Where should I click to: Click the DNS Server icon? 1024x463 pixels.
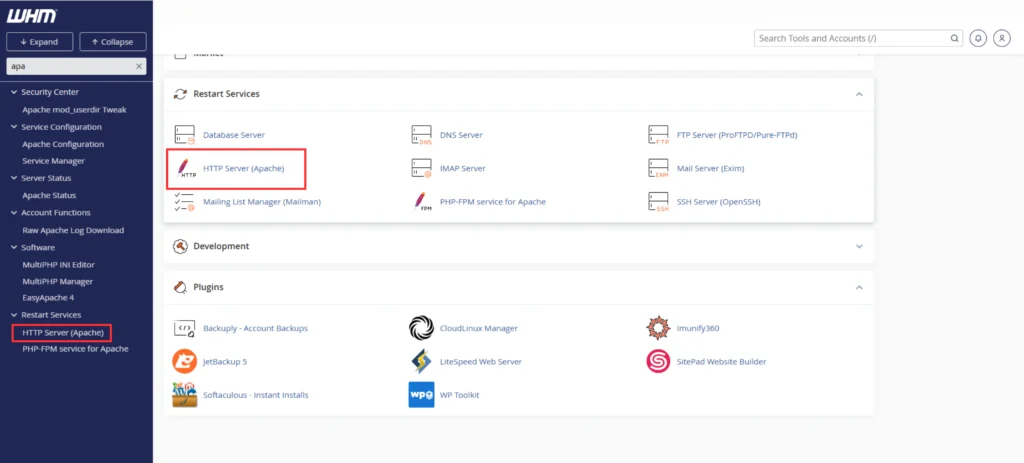click(422, 135)
